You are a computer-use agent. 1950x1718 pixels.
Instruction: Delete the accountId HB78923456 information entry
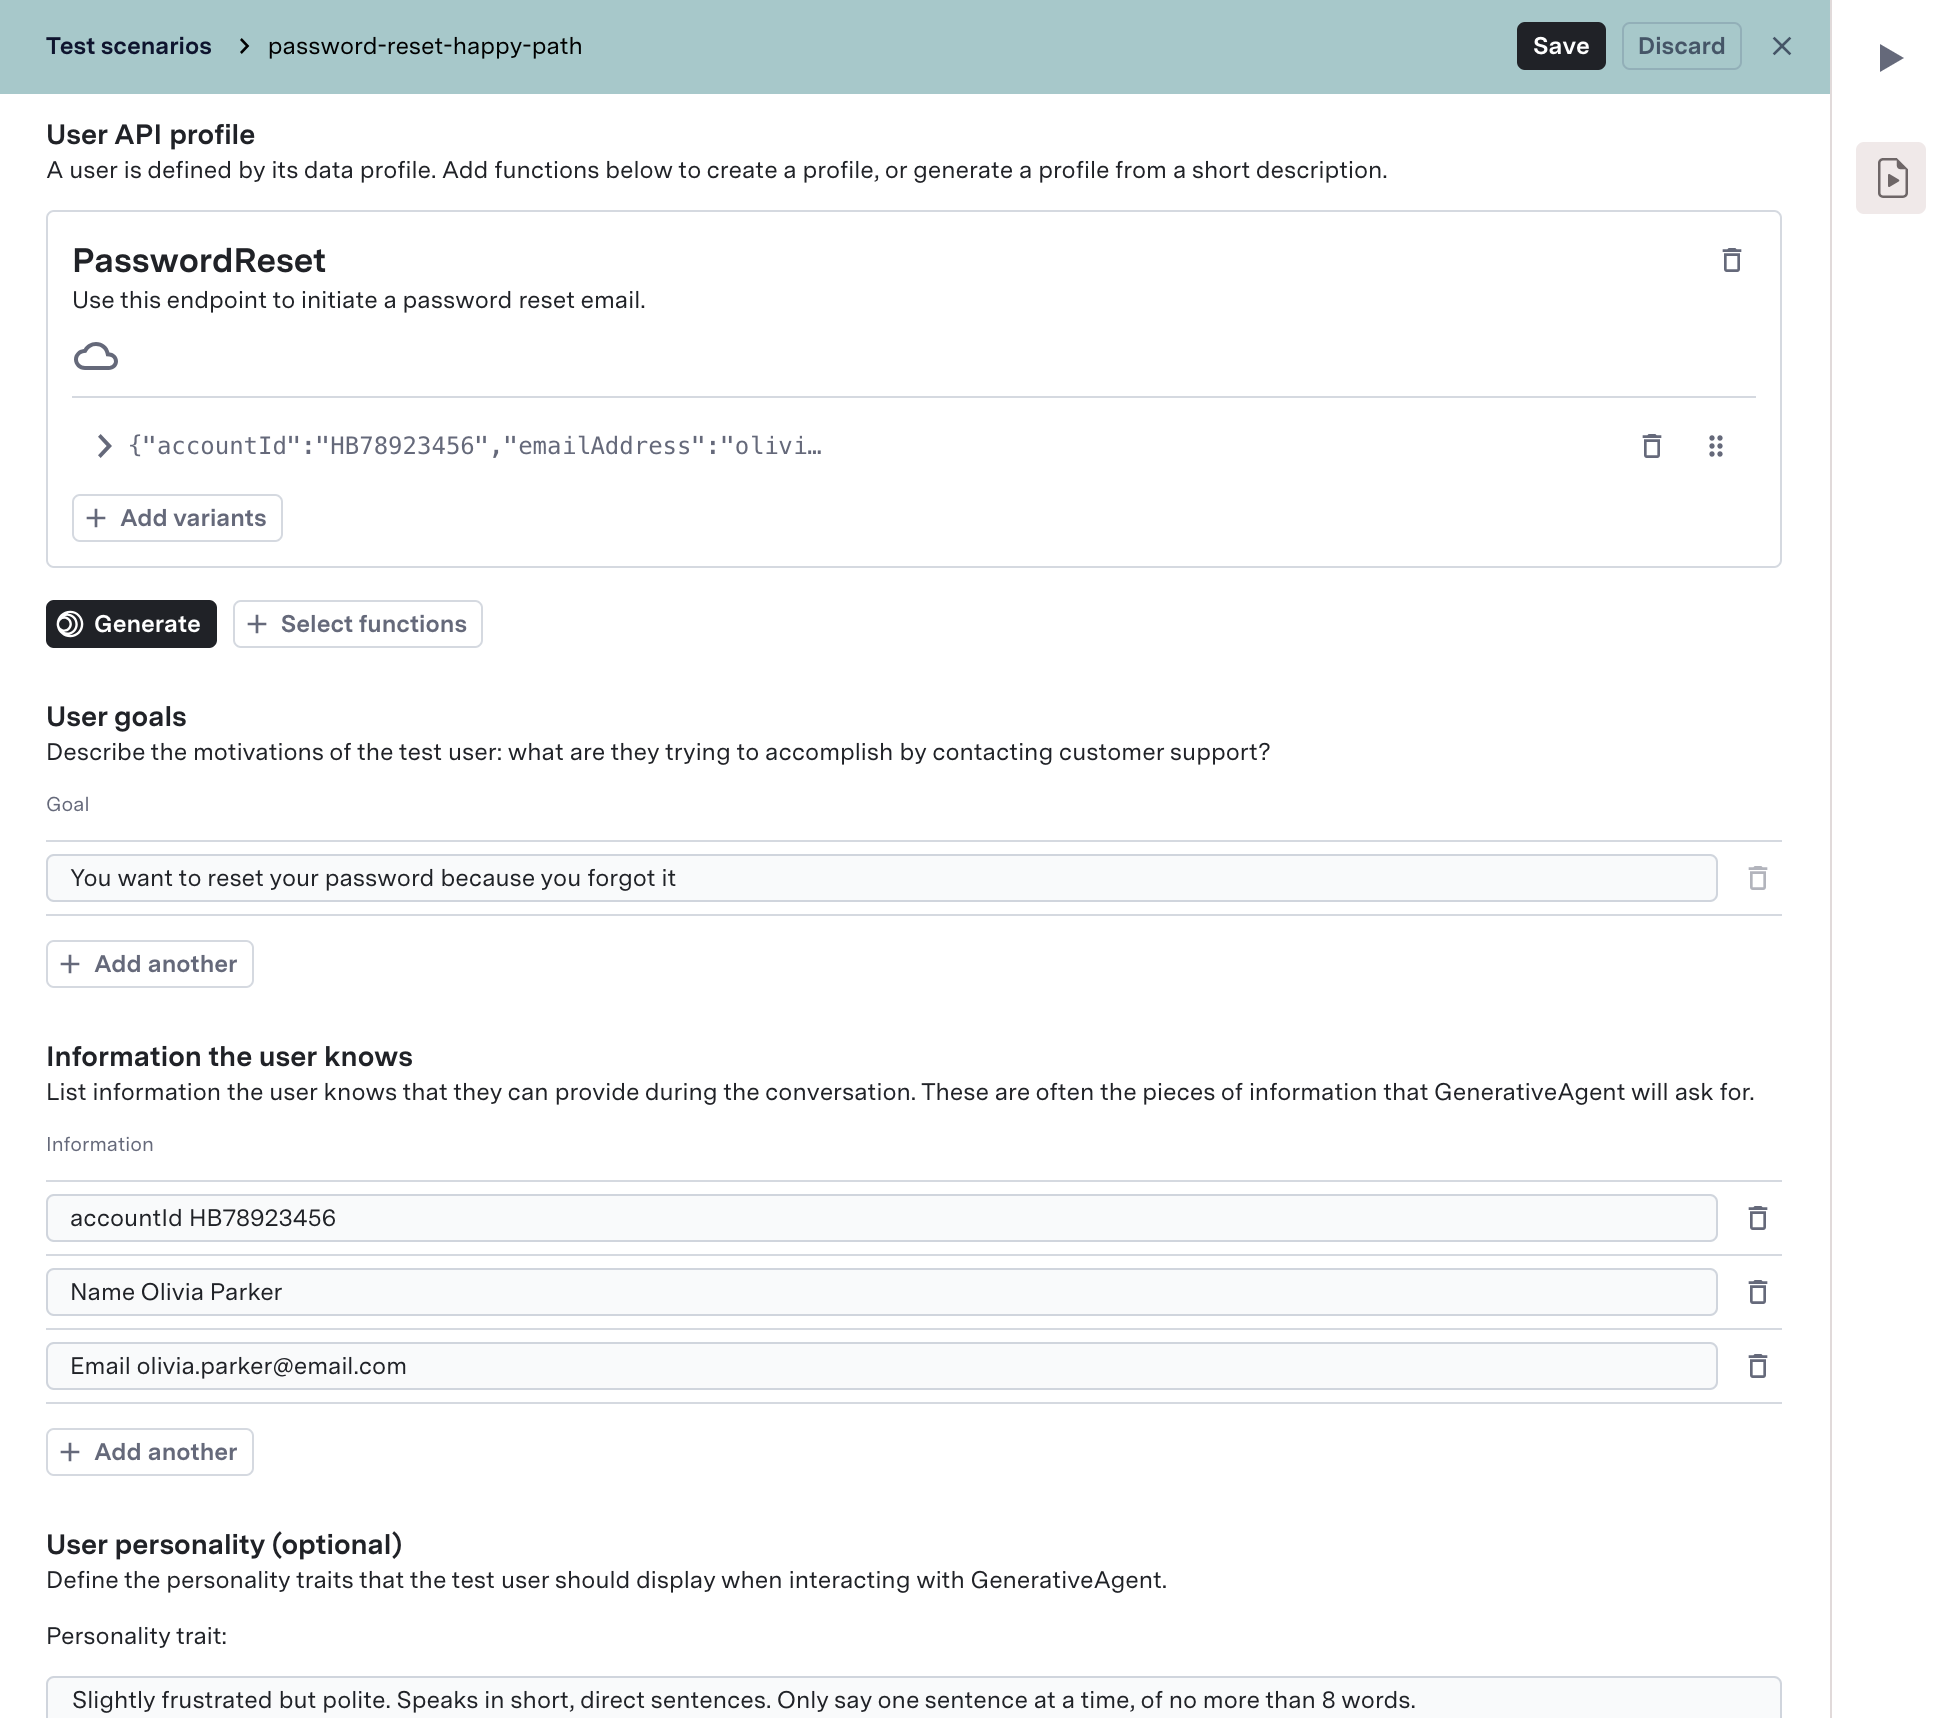1757,1218
